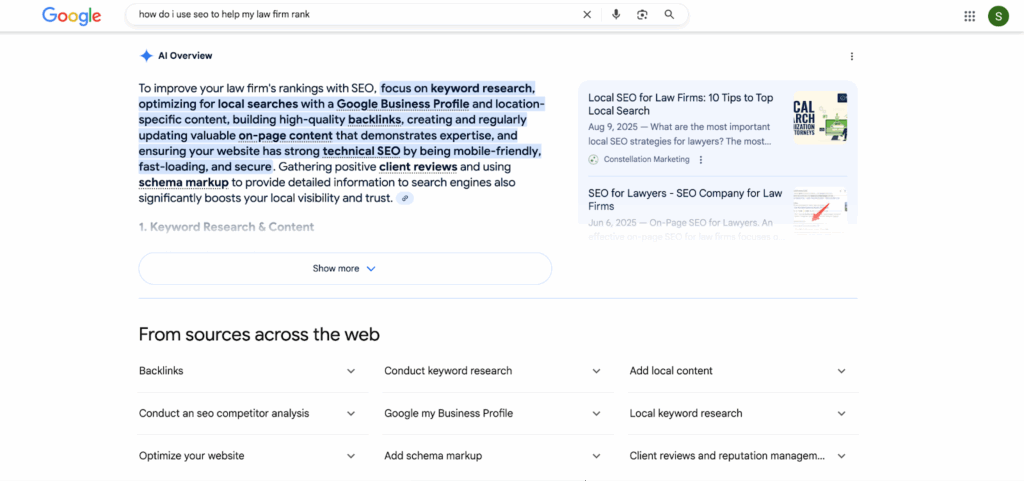Click the Constellation Marketing favicon
The image size is (1024, 481).
pyautogui.click(x=594, y=159)
